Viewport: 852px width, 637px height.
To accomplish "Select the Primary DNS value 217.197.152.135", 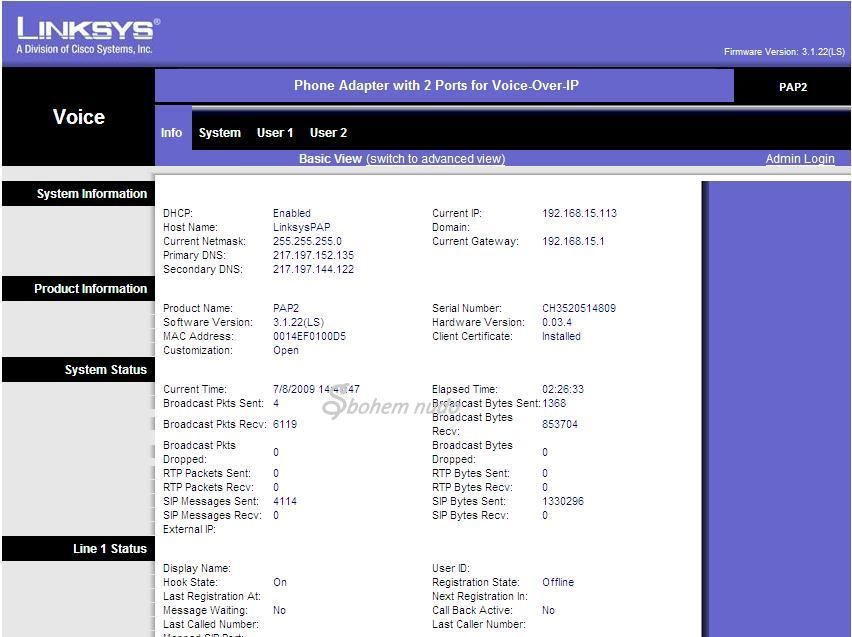I will (313, 255).
